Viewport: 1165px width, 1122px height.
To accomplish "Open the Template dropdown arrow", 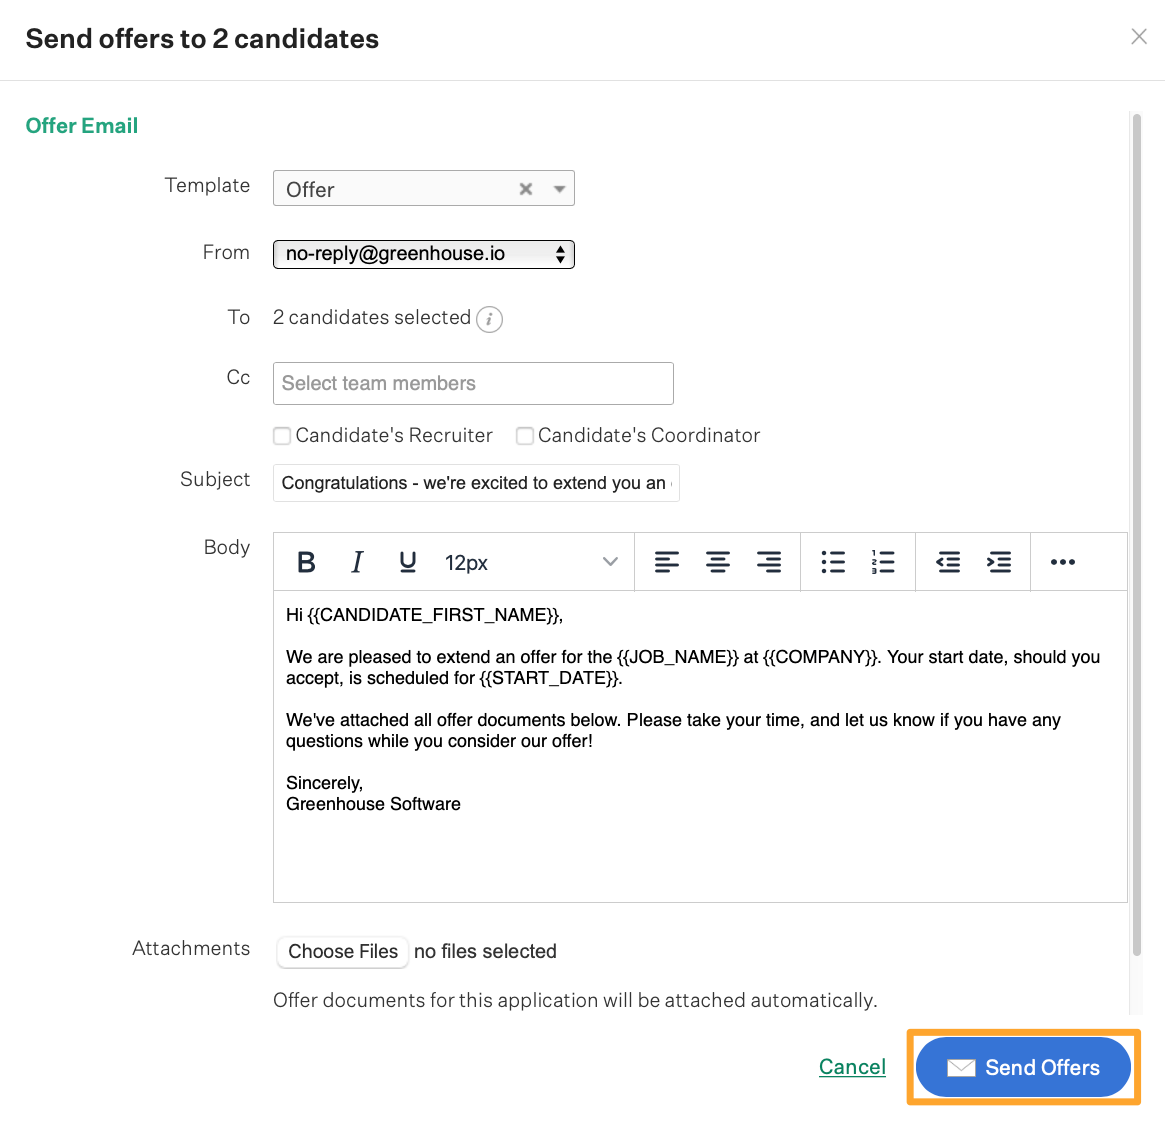I will [x=559, y=189].
